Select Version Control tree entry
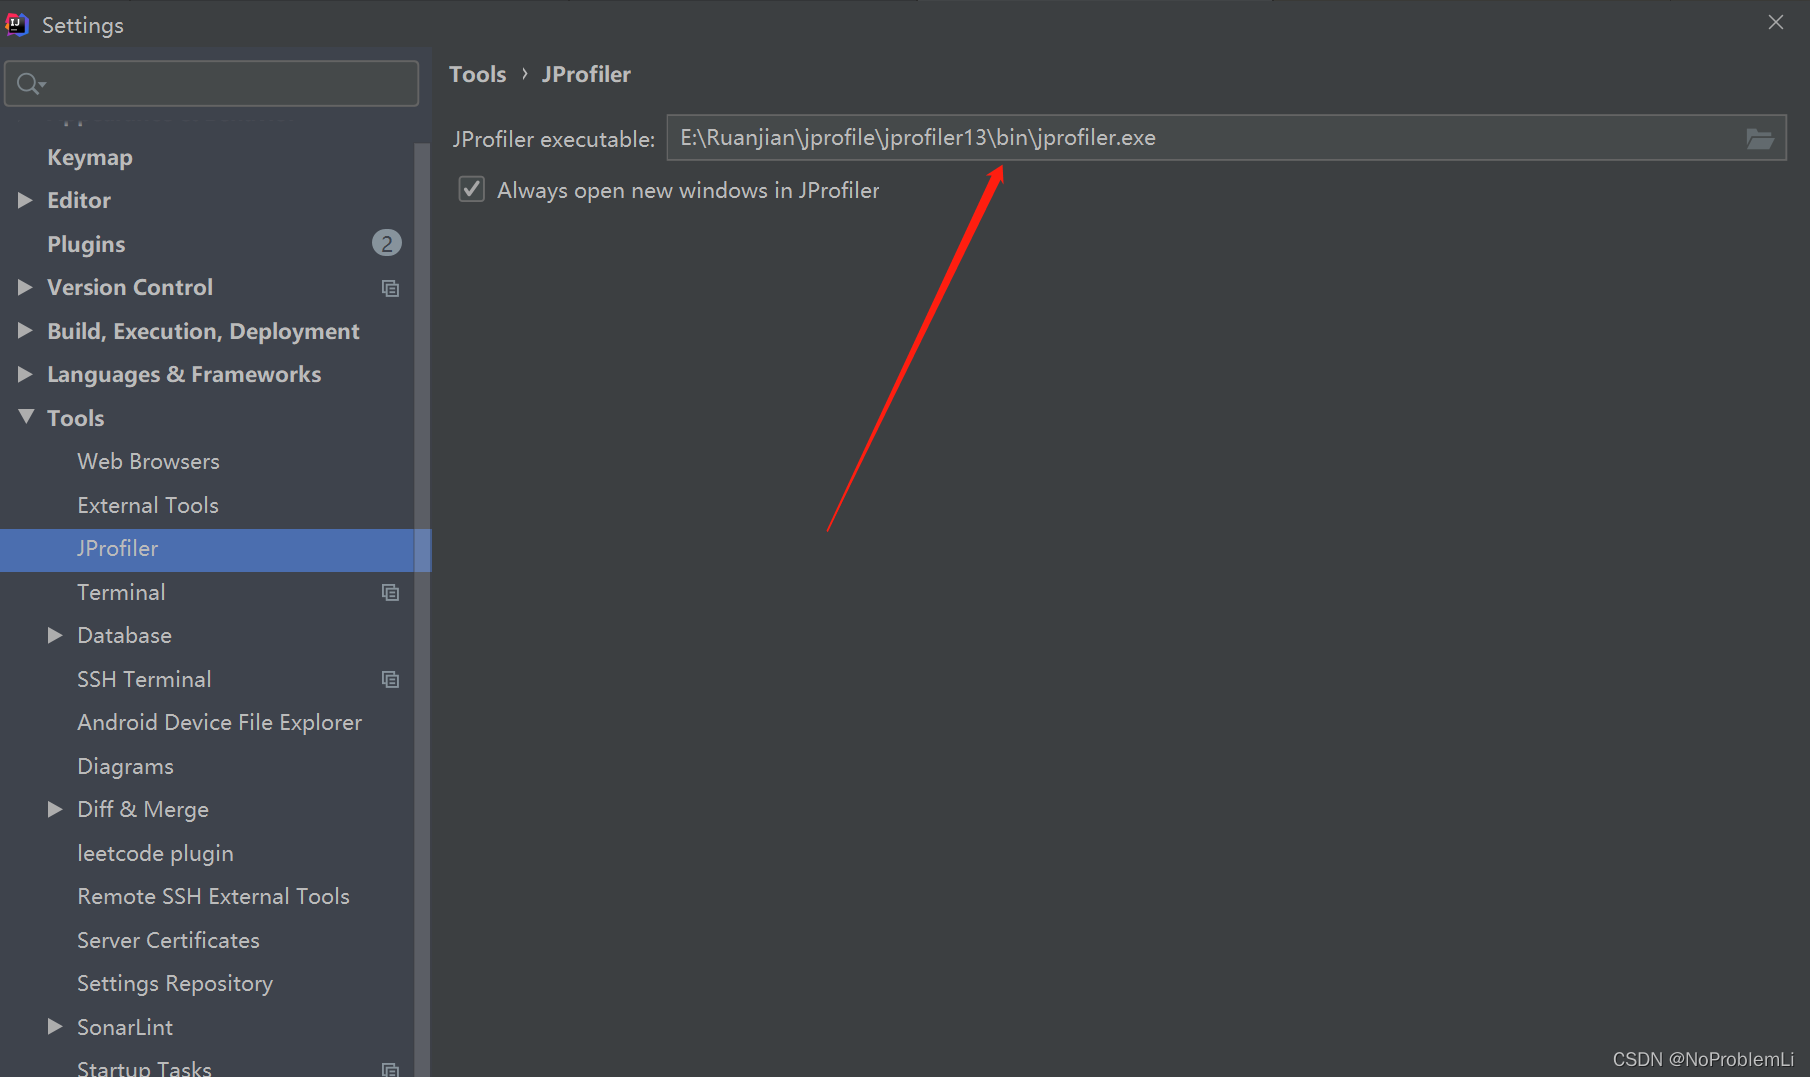 coord(130,288)
